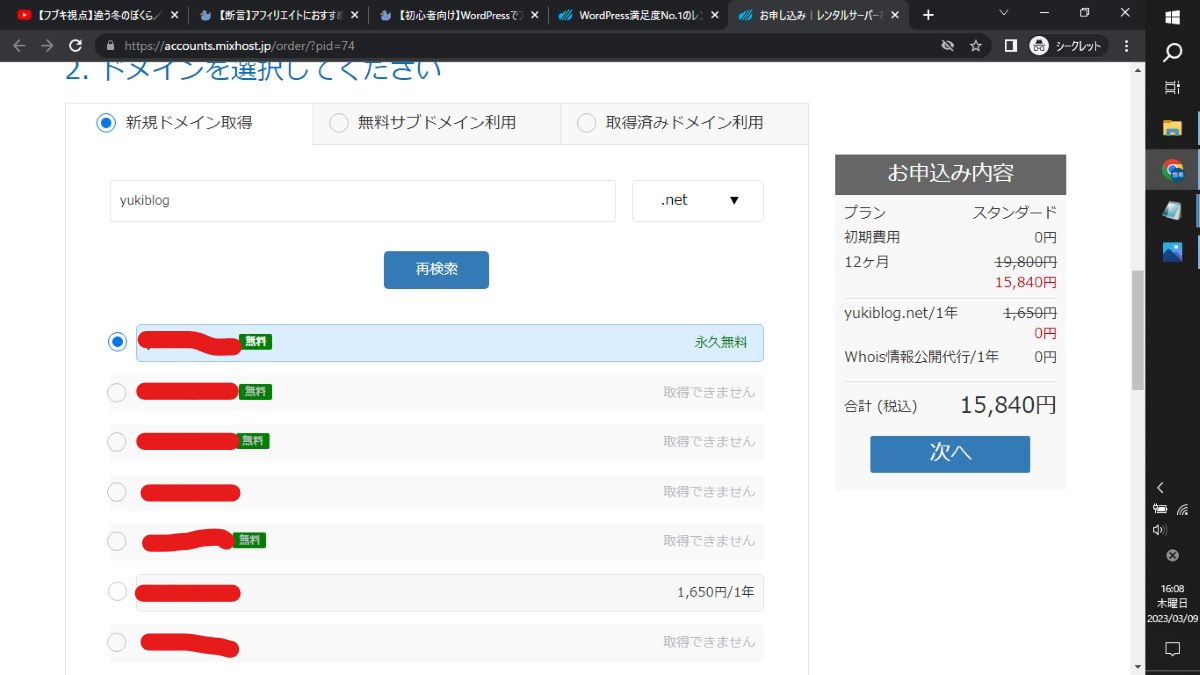Open the Windows notification center icon
Viewport: 1200px width, 675px height.
pos(1173,649)
